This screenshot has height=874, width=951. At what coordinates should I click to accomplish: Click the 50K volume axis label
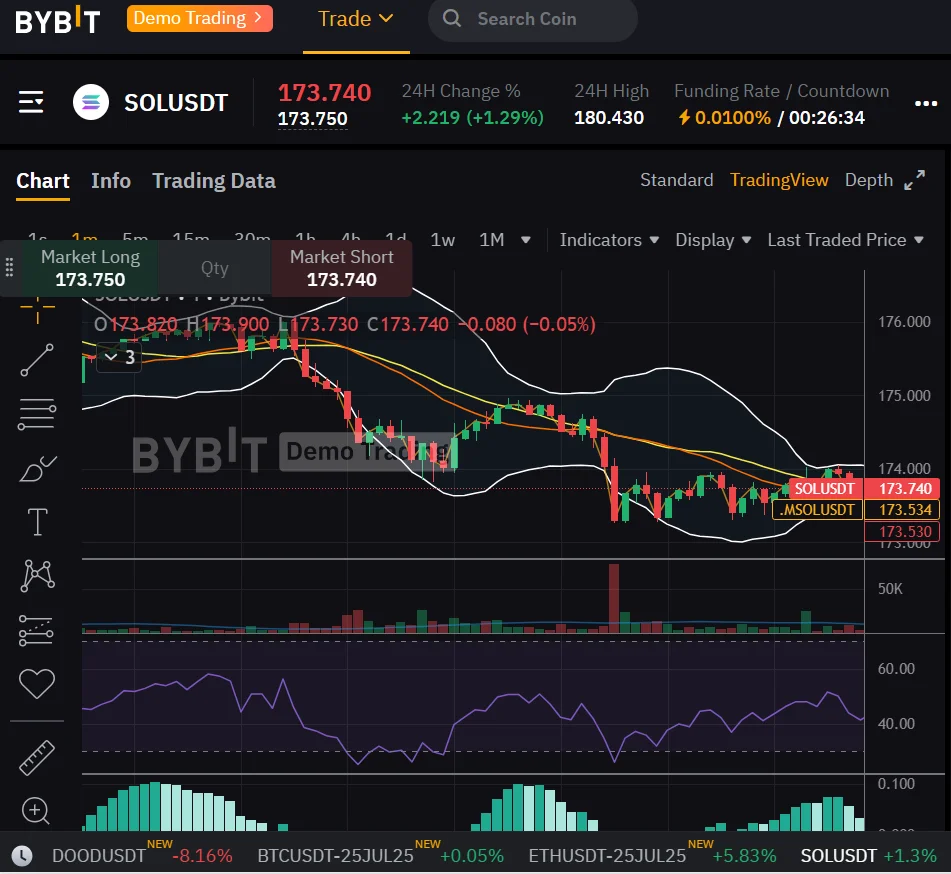(890, 588)
